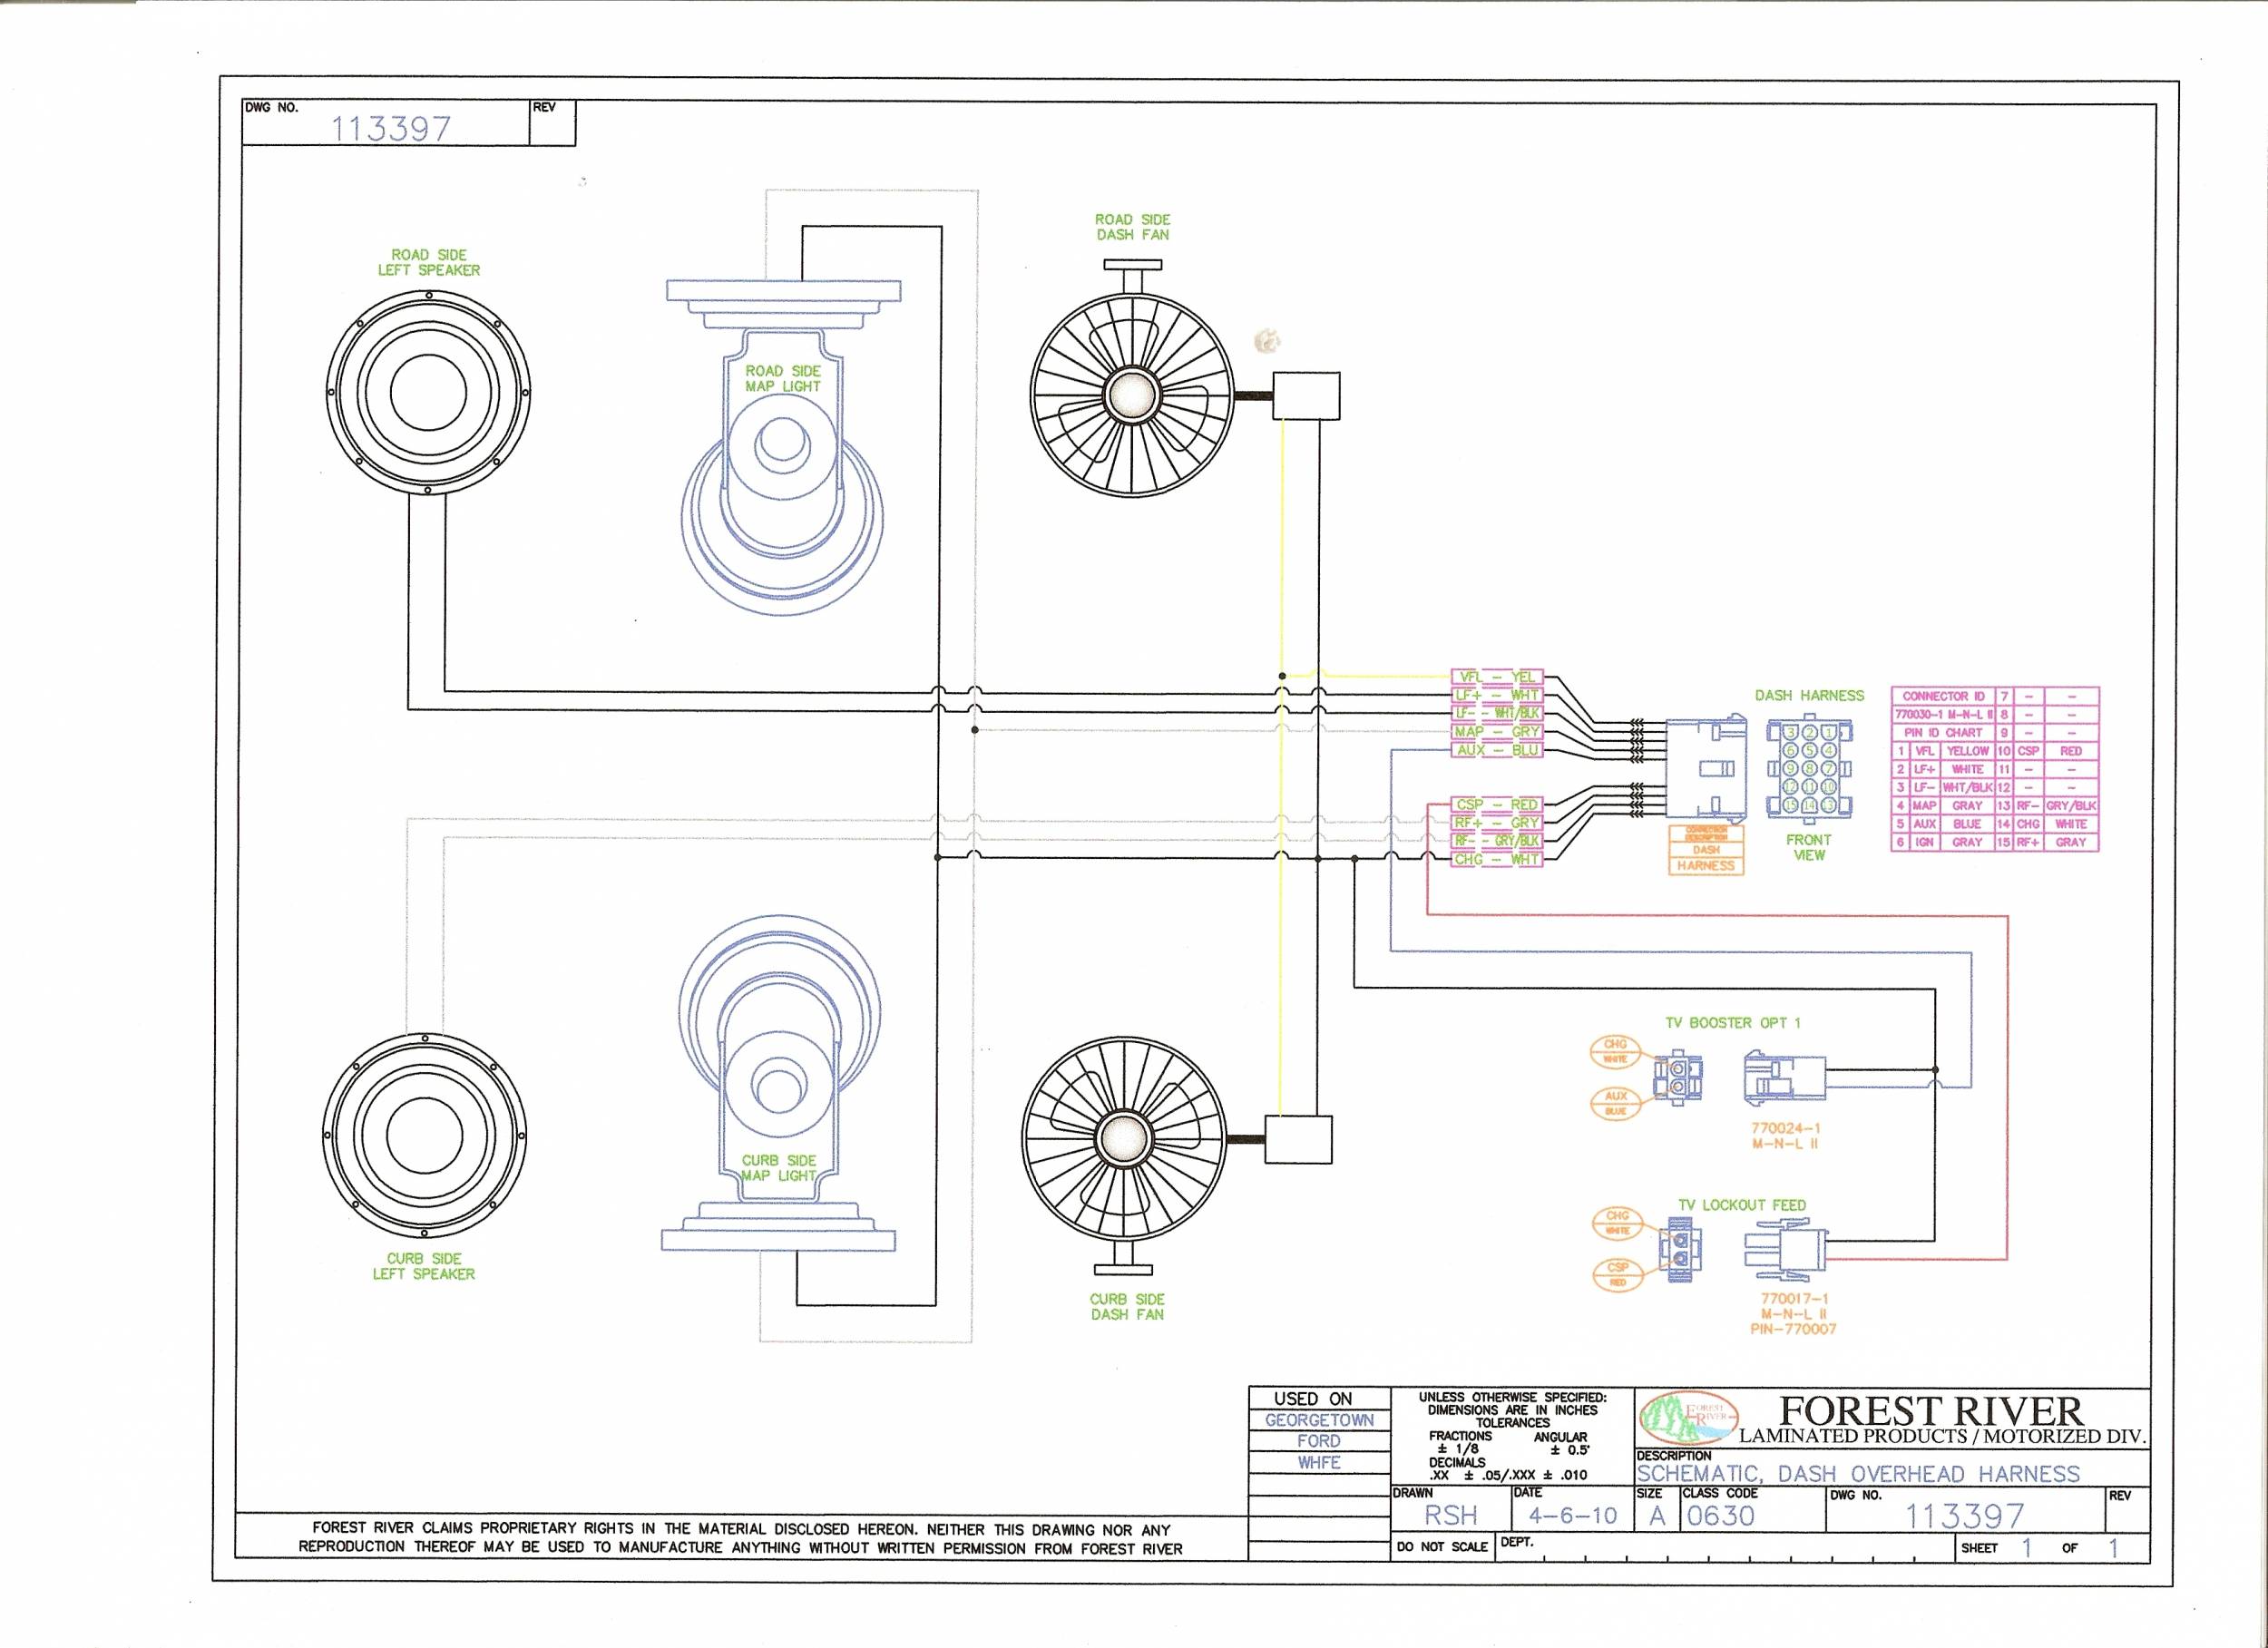The height and width of the screenshot is (1648, 2268).
Task: Click the ROAD SIDE MAP LIGHT label
Action: [x=783, y=378]
